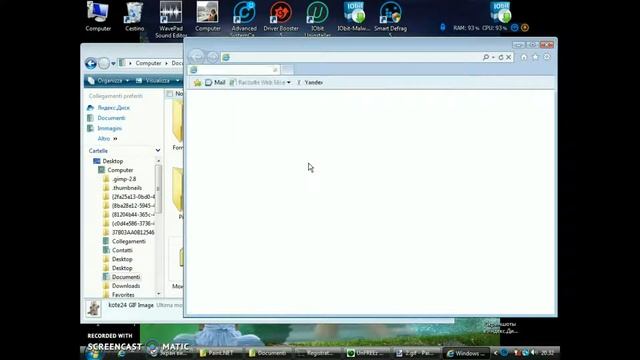Select Collegamenti folder in tree
Image resolution: width=640 pixels, height=360 pixels.
[x=129, y=242]
